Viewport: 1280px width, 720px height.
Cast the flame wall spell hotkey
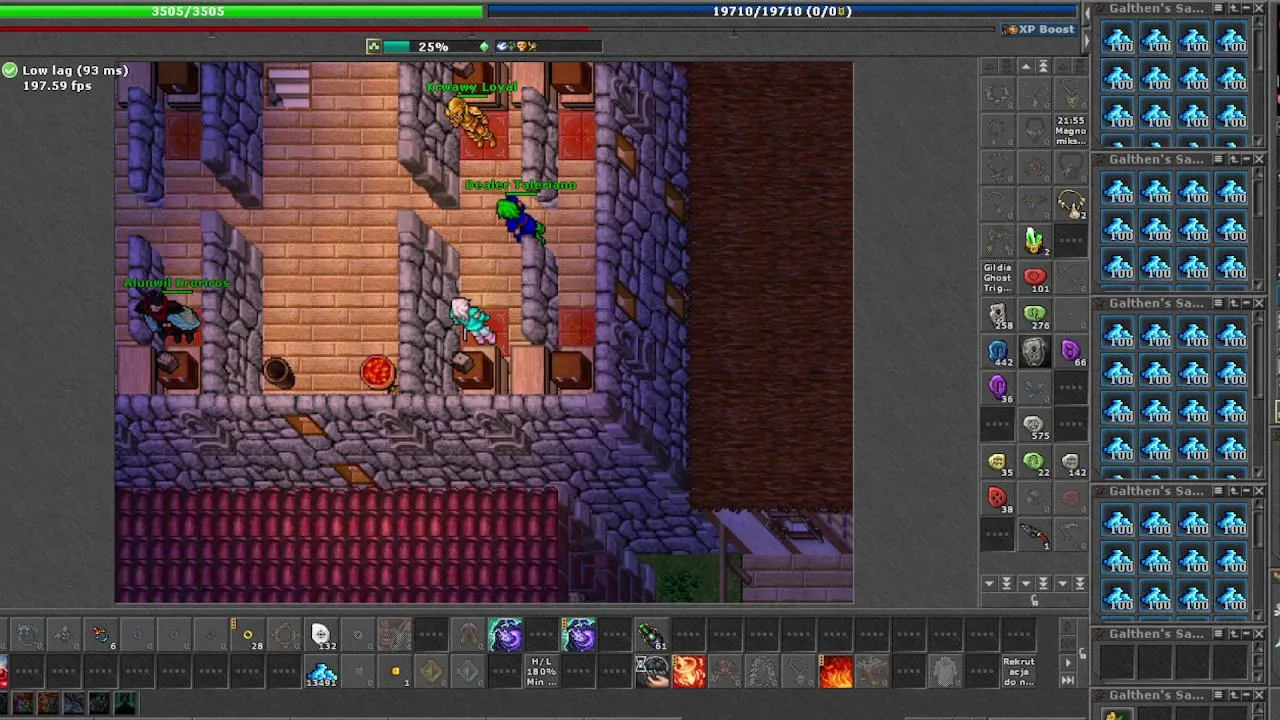tap(836, 672)
